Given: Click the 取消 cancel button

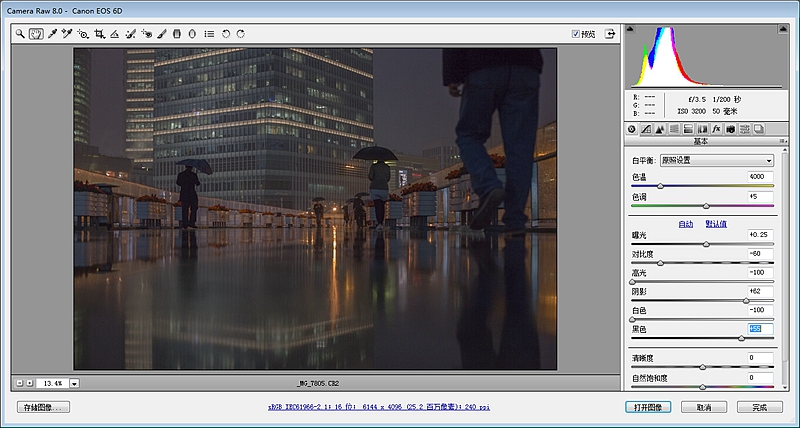Looking at the screenshot, I should [704, 407].
